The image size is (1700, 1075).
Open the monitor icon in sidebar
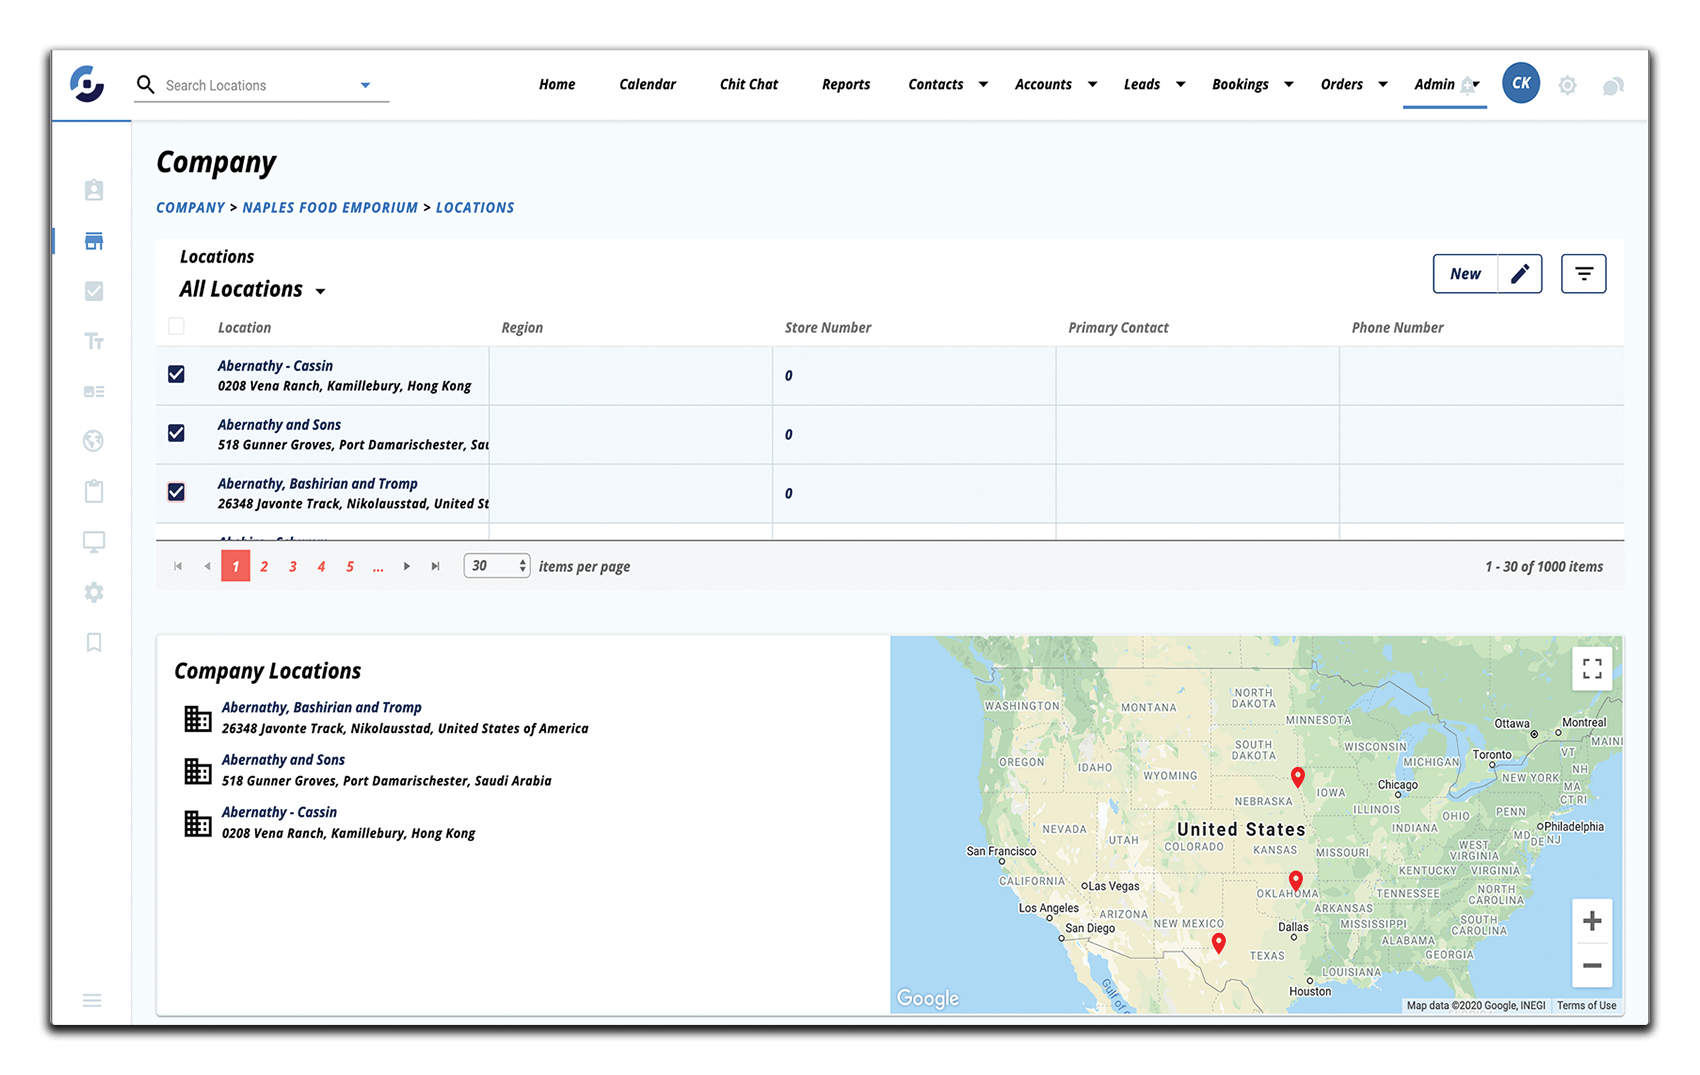coord(94,542)
